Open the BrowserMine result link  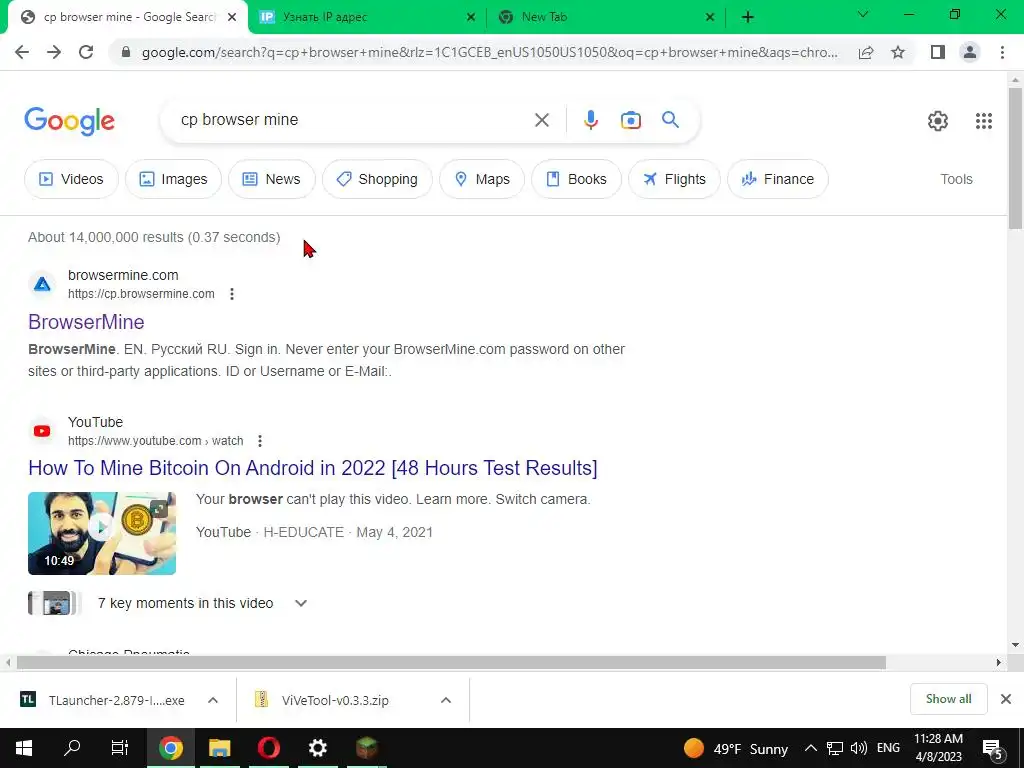(x=86, y=322)
